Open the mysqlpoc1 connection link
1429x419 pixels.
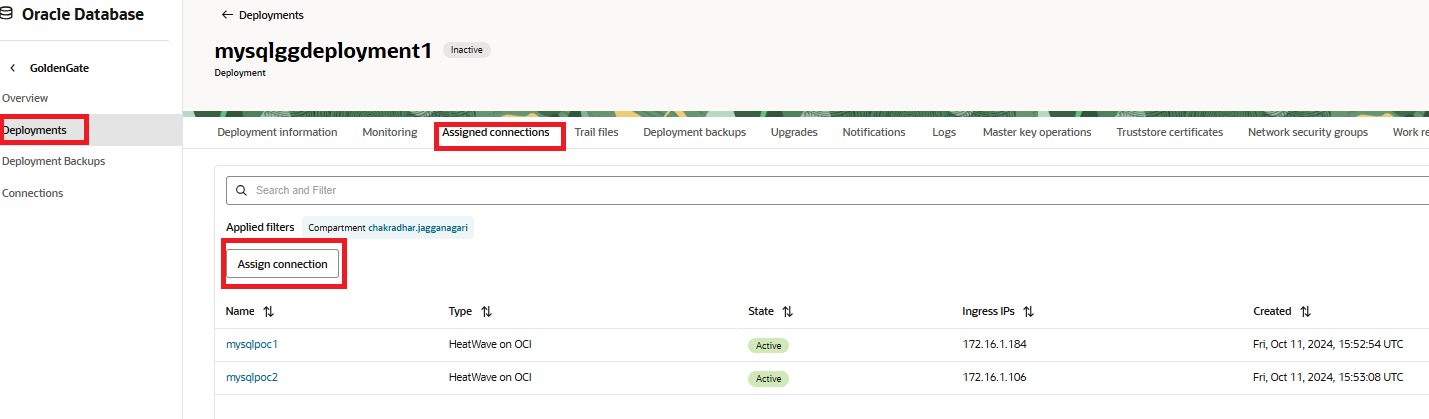pos(251,344)
